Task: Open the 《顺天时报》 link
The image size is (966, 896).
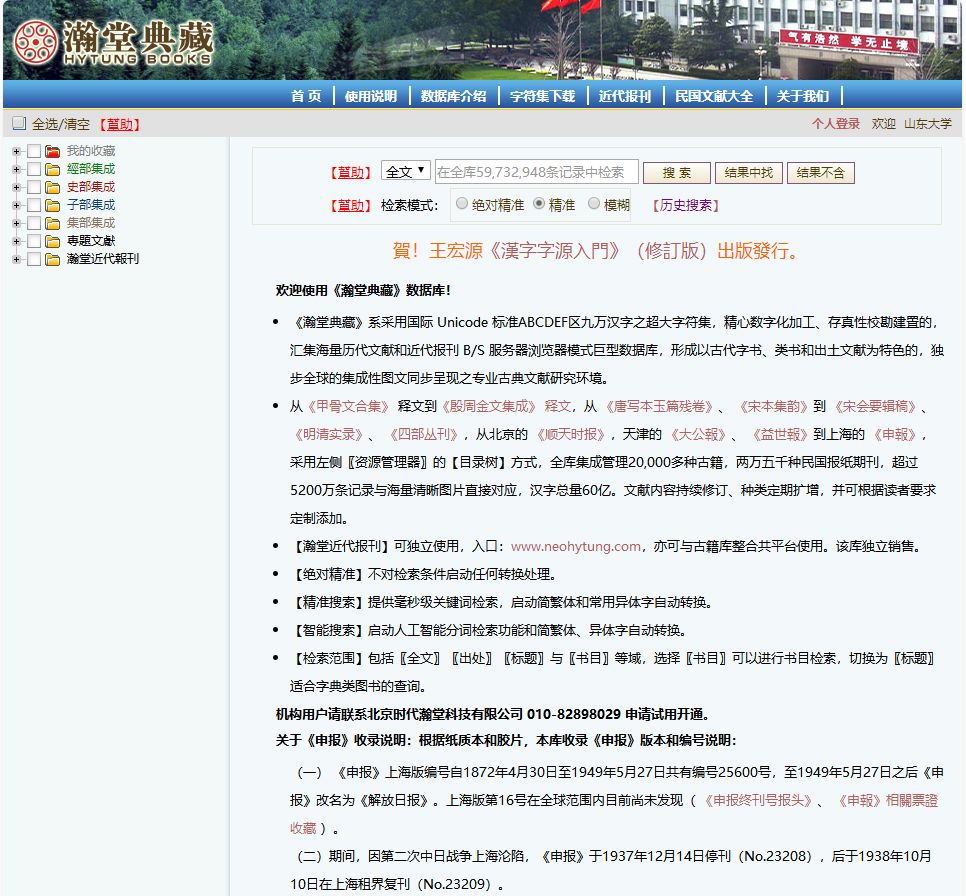Action: click(x=571, y=434)
